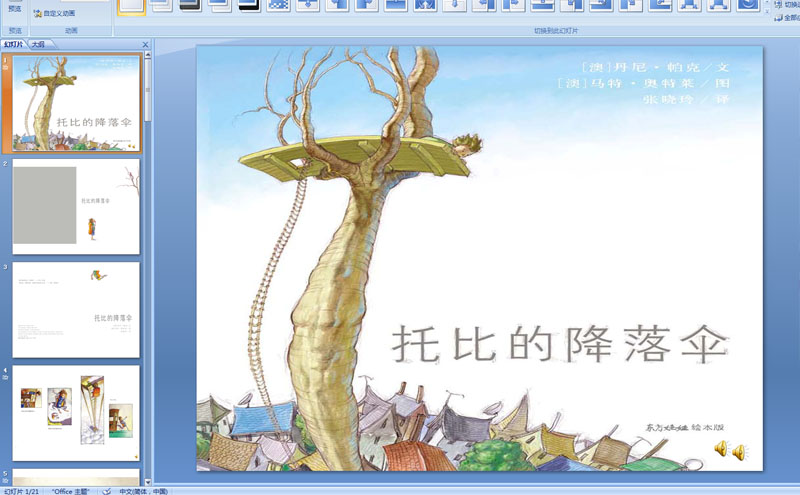Click the thumbnail pane scroll-down arrow
The height and width of the screenshot is (495, 800).
pos(148,482)
